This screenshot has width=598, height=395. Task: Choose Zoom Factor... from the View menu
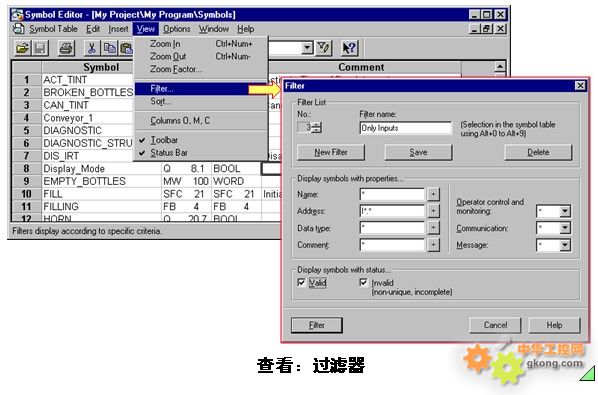coord(201,69)
